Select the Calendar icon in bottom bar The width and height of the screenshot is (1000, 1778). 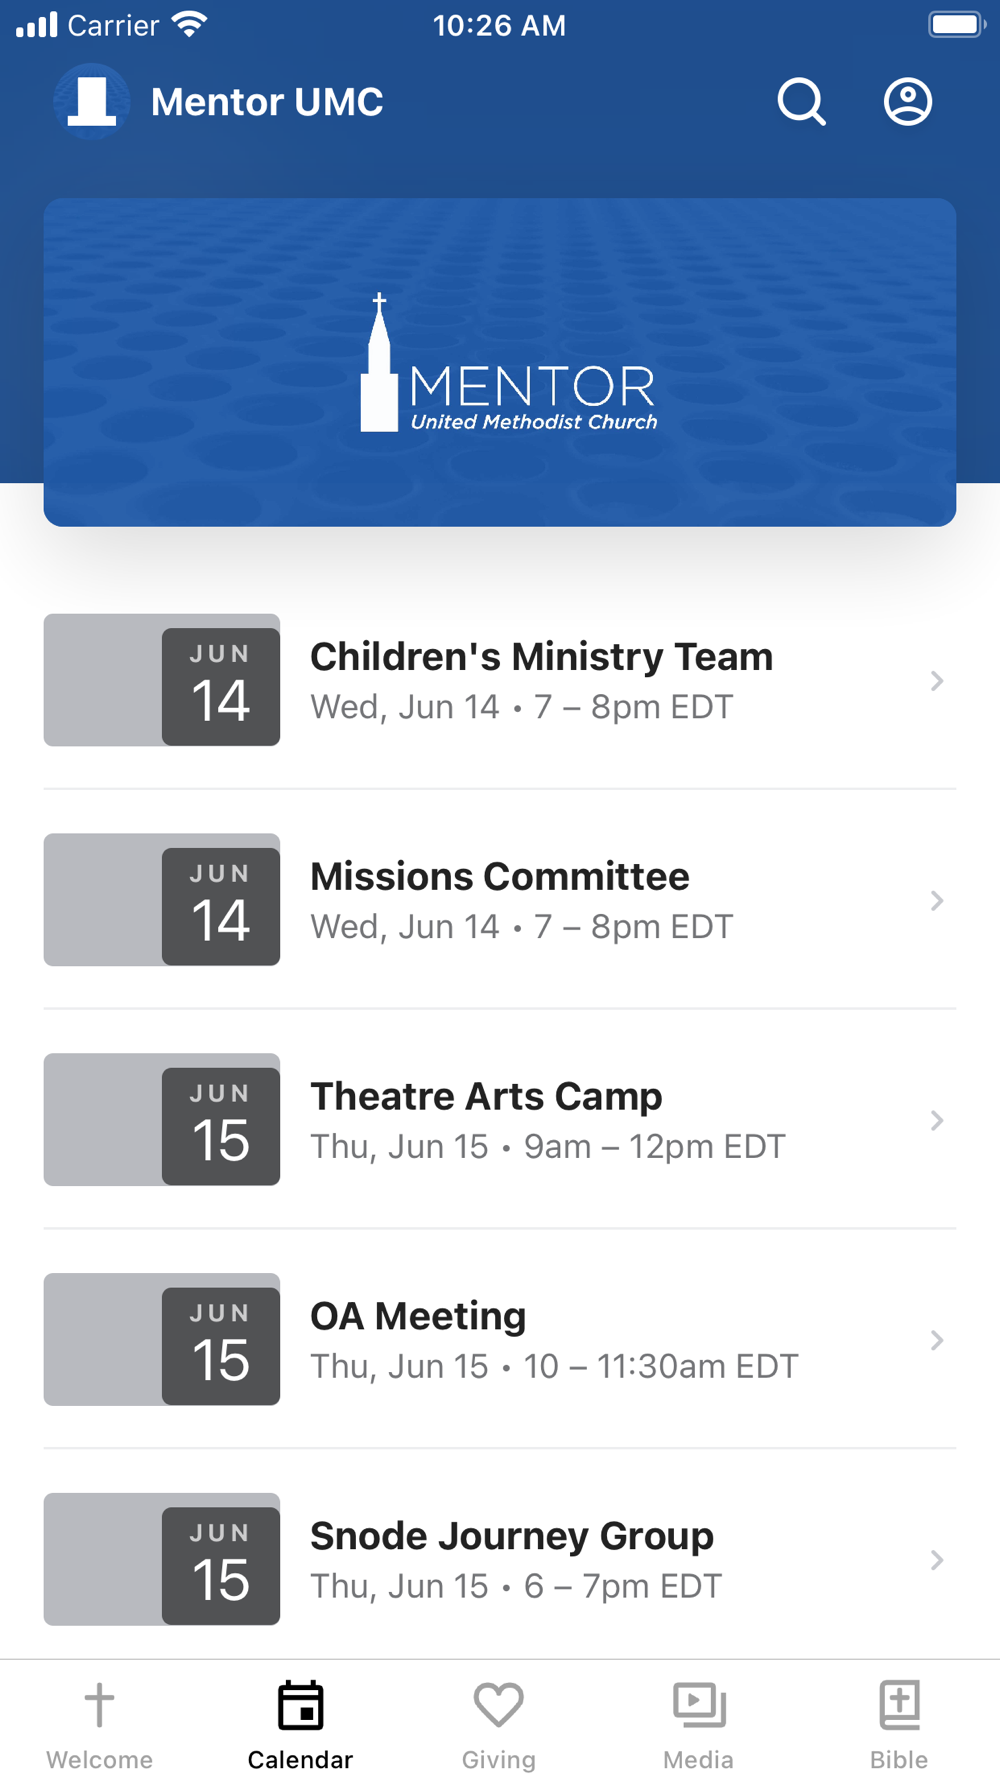pos(300,1705)
